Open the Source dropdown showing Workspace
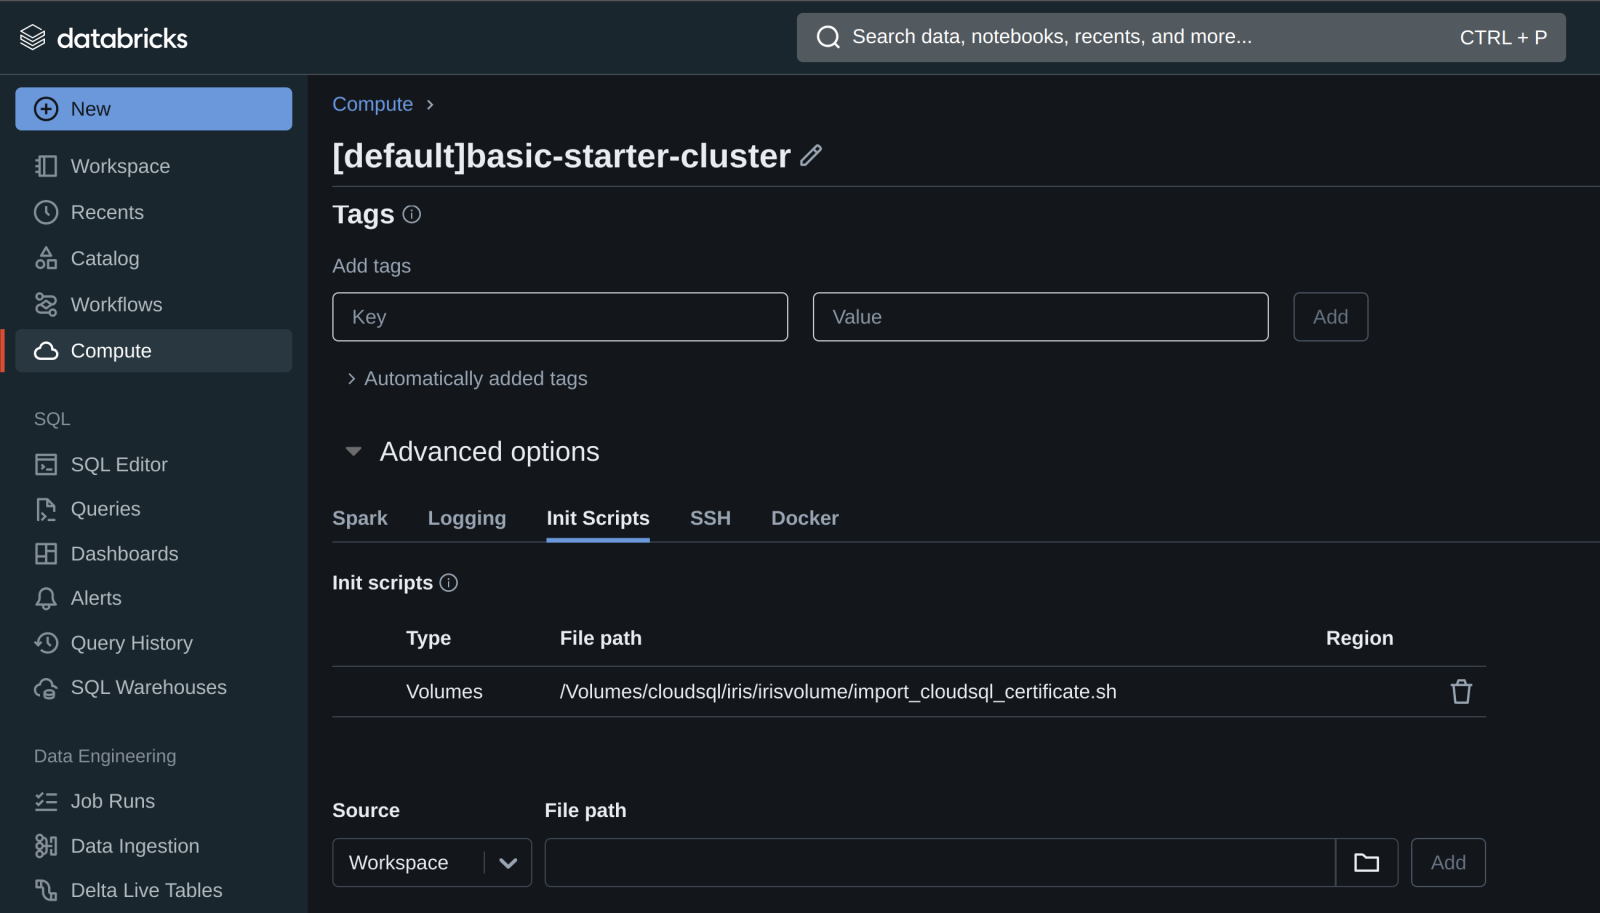 click(x=431, y=863)
